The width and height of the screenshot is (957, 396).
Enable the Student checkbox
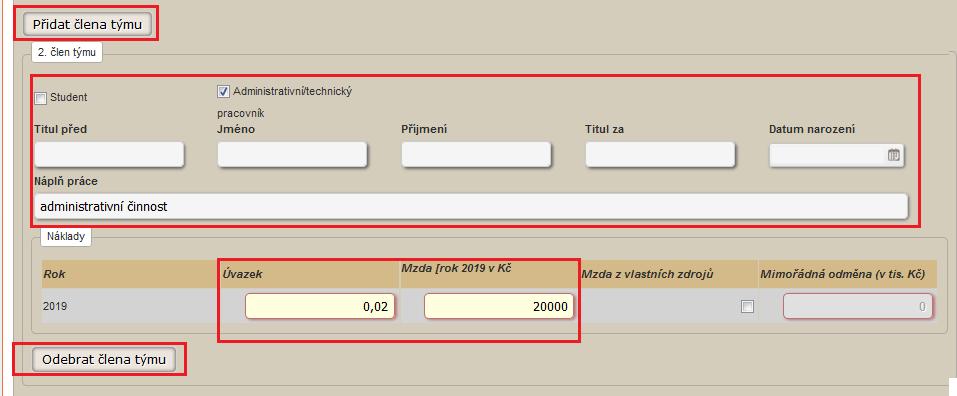[41, 98]
